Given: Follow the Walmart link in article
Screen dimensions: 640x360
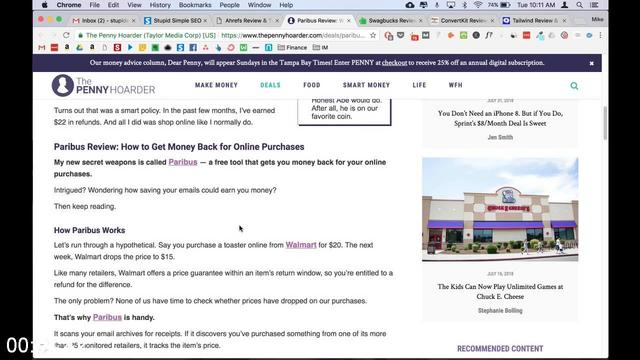Looking at the screenshot, I should coord(301,245).
